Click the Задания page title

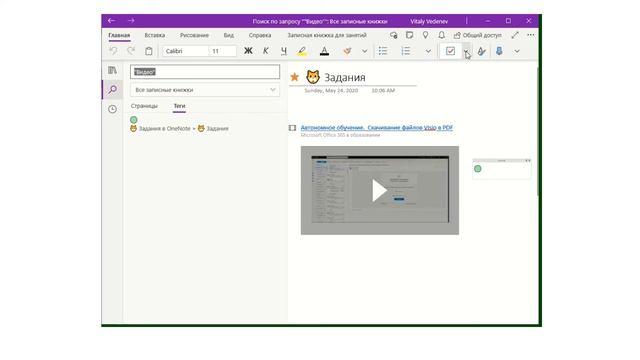(x=344, y=77)
